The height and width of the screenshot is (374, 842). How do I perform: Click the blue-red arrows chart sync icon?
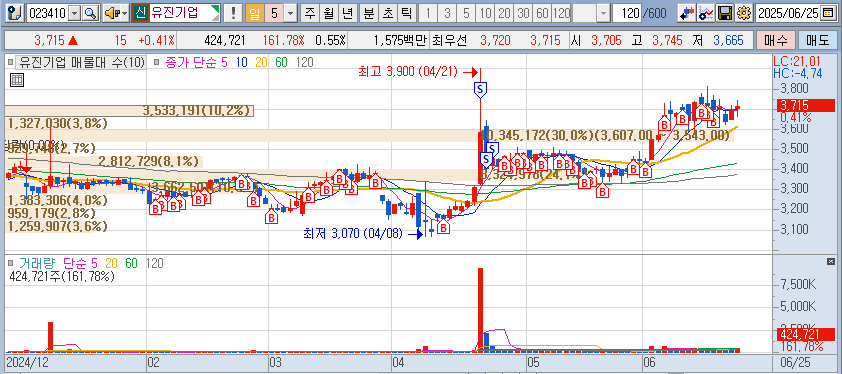click(687, 13)
